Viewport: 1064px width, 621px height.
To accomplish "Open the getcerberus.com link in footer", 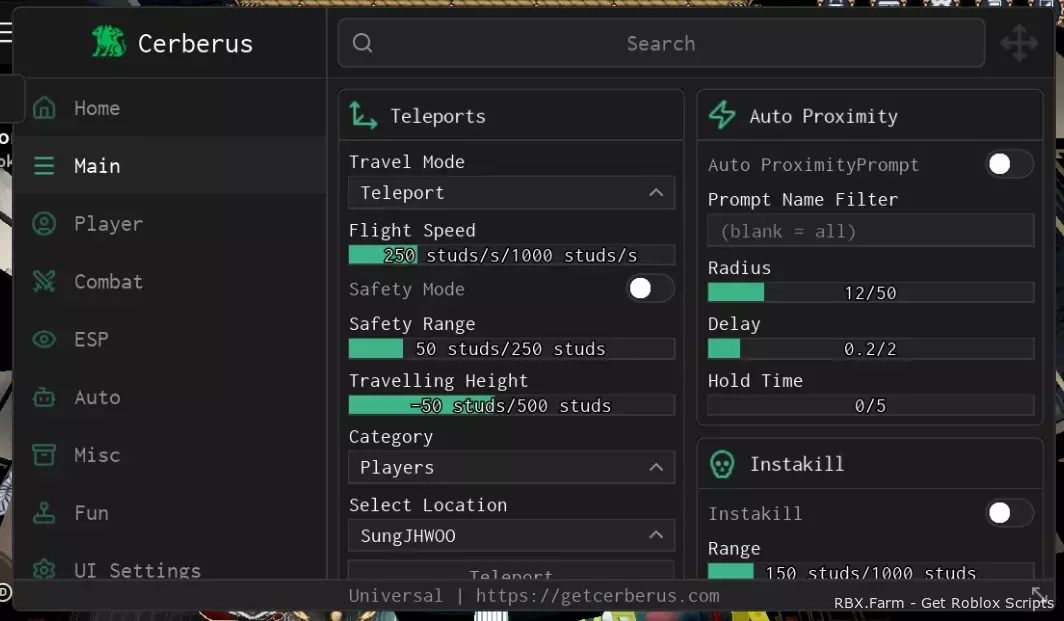I will pos(597,596).
